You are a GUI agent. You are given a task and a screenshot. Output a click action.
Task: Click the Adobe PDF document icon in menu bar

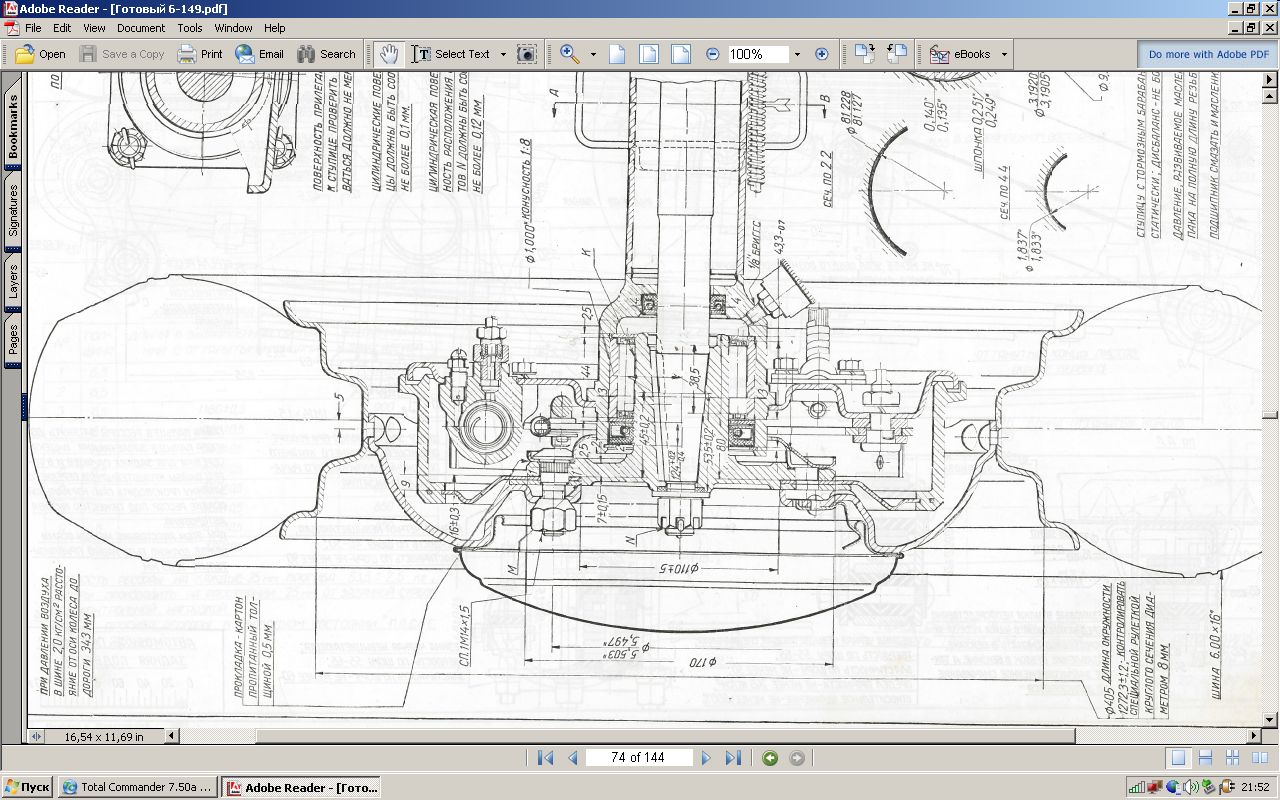point(11,28)
